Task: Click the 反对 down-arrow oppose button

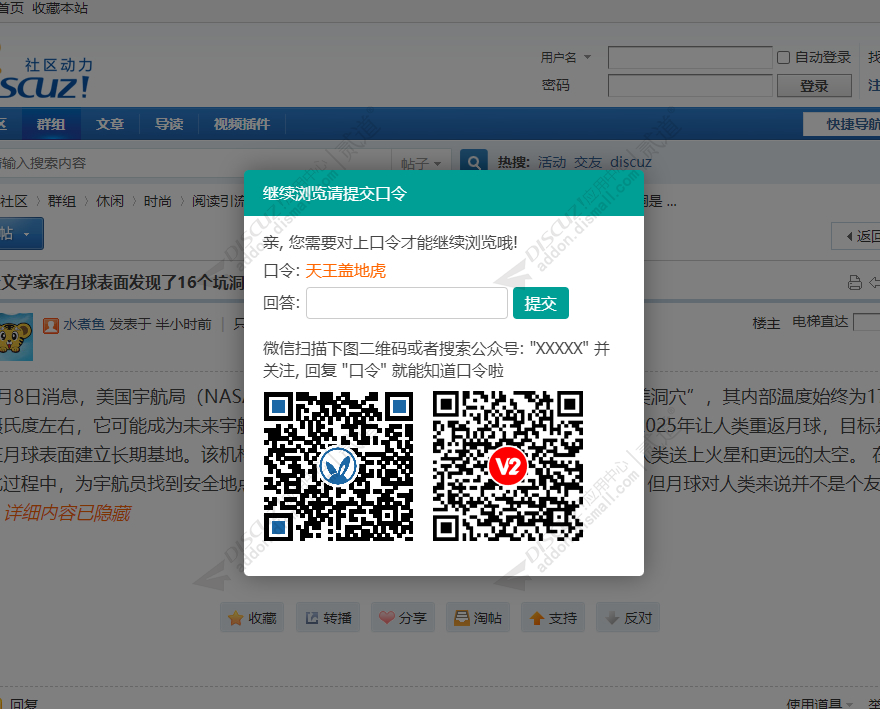Action: point(628,618)
